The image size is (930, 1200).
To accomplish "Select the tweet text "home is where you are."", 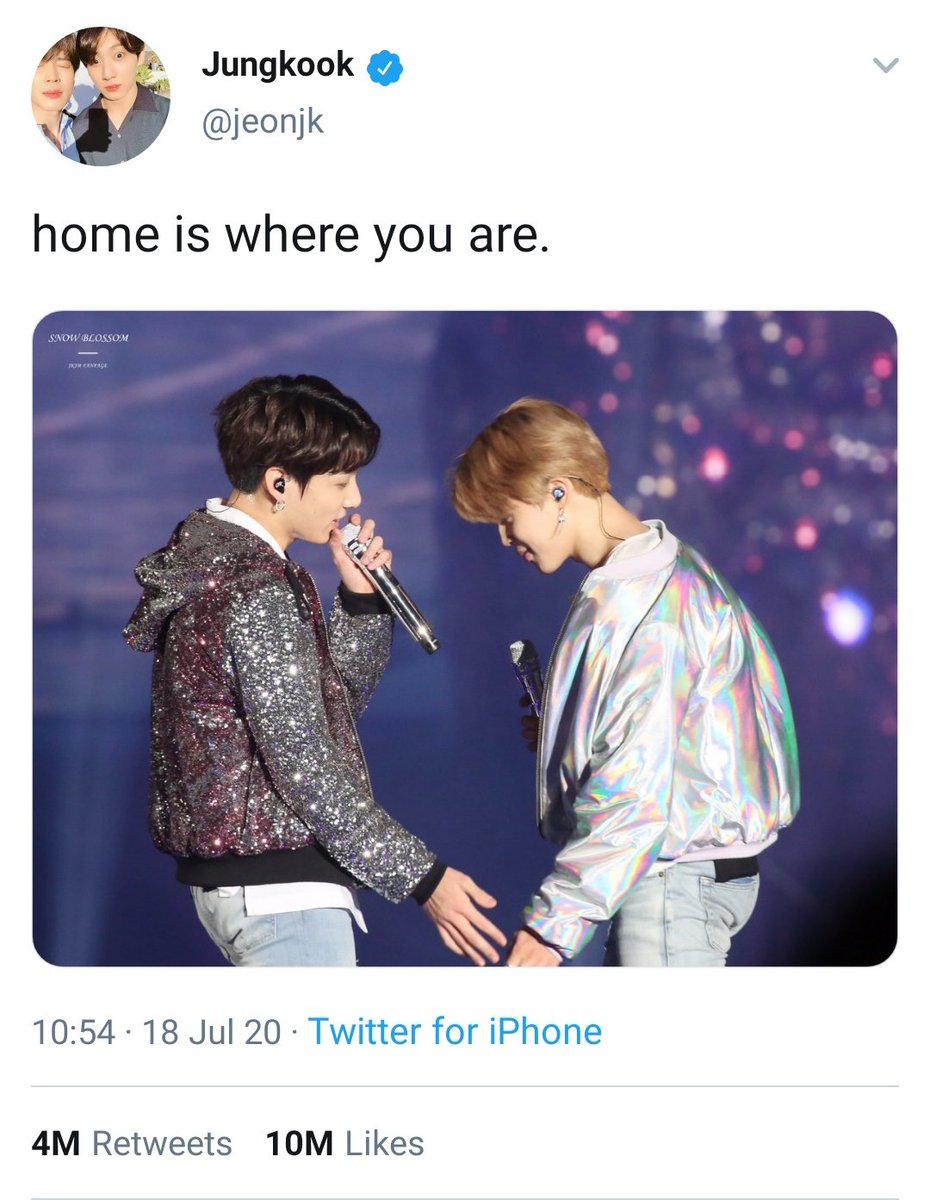I will click(x=291, y=235).
